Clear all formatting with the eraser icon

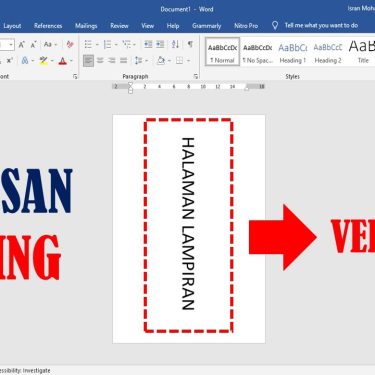(70, 44)
